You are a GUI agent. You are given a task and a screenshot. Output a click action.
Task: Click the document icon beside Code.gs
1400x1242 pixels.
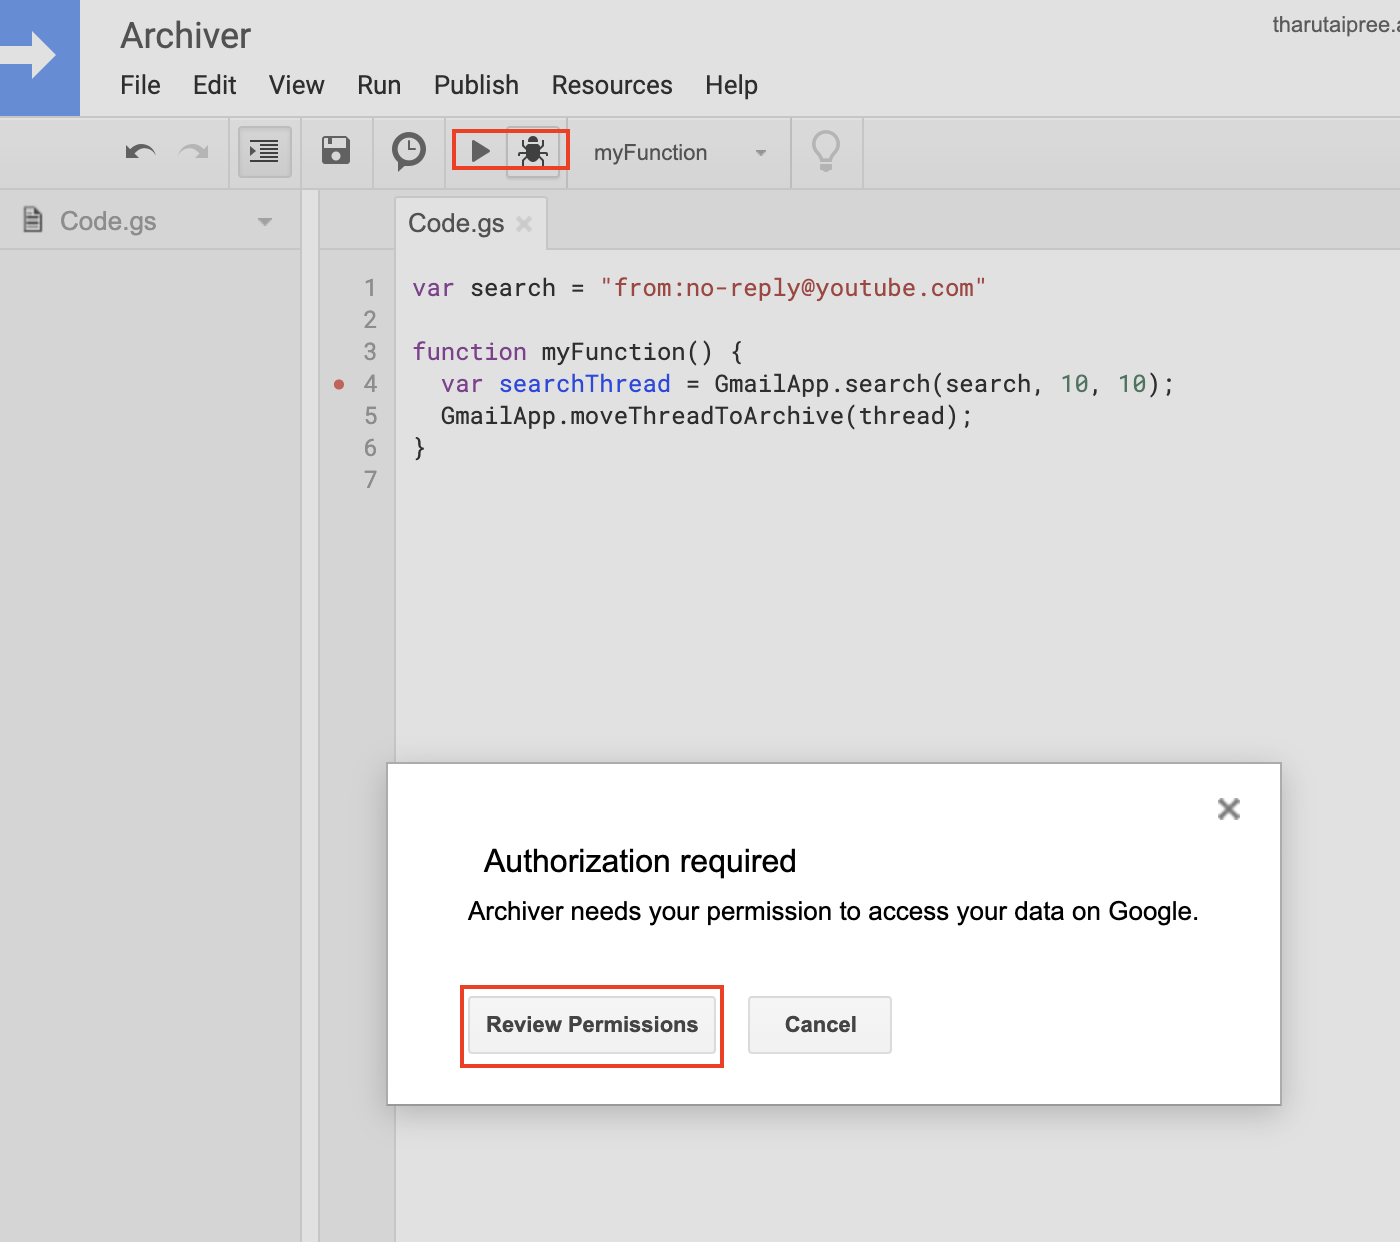click(x=33, y=220)
